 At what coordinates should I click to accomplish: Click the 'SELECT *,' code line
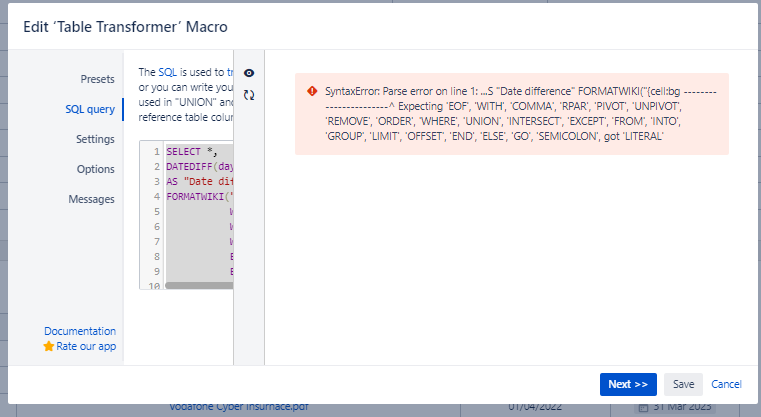pyautogui.click(x=192, y=151)
